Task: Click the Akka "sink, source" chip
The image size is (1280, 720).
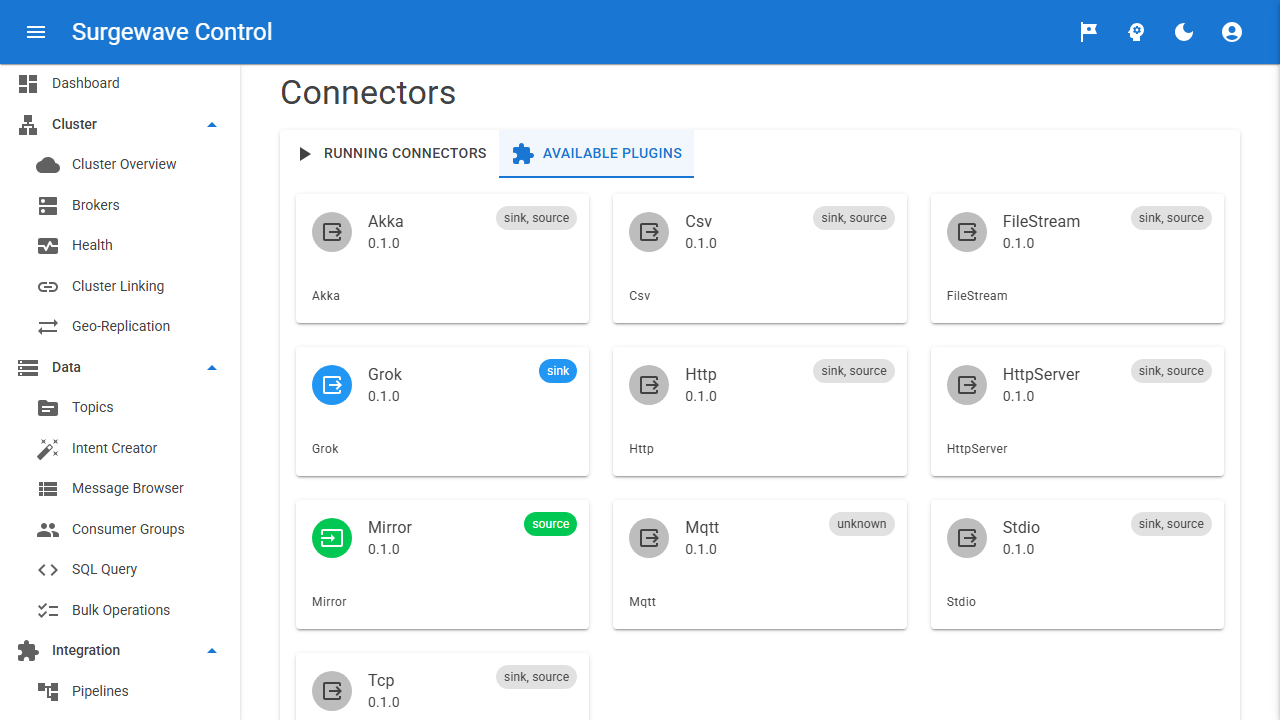Action: point(536,218)
